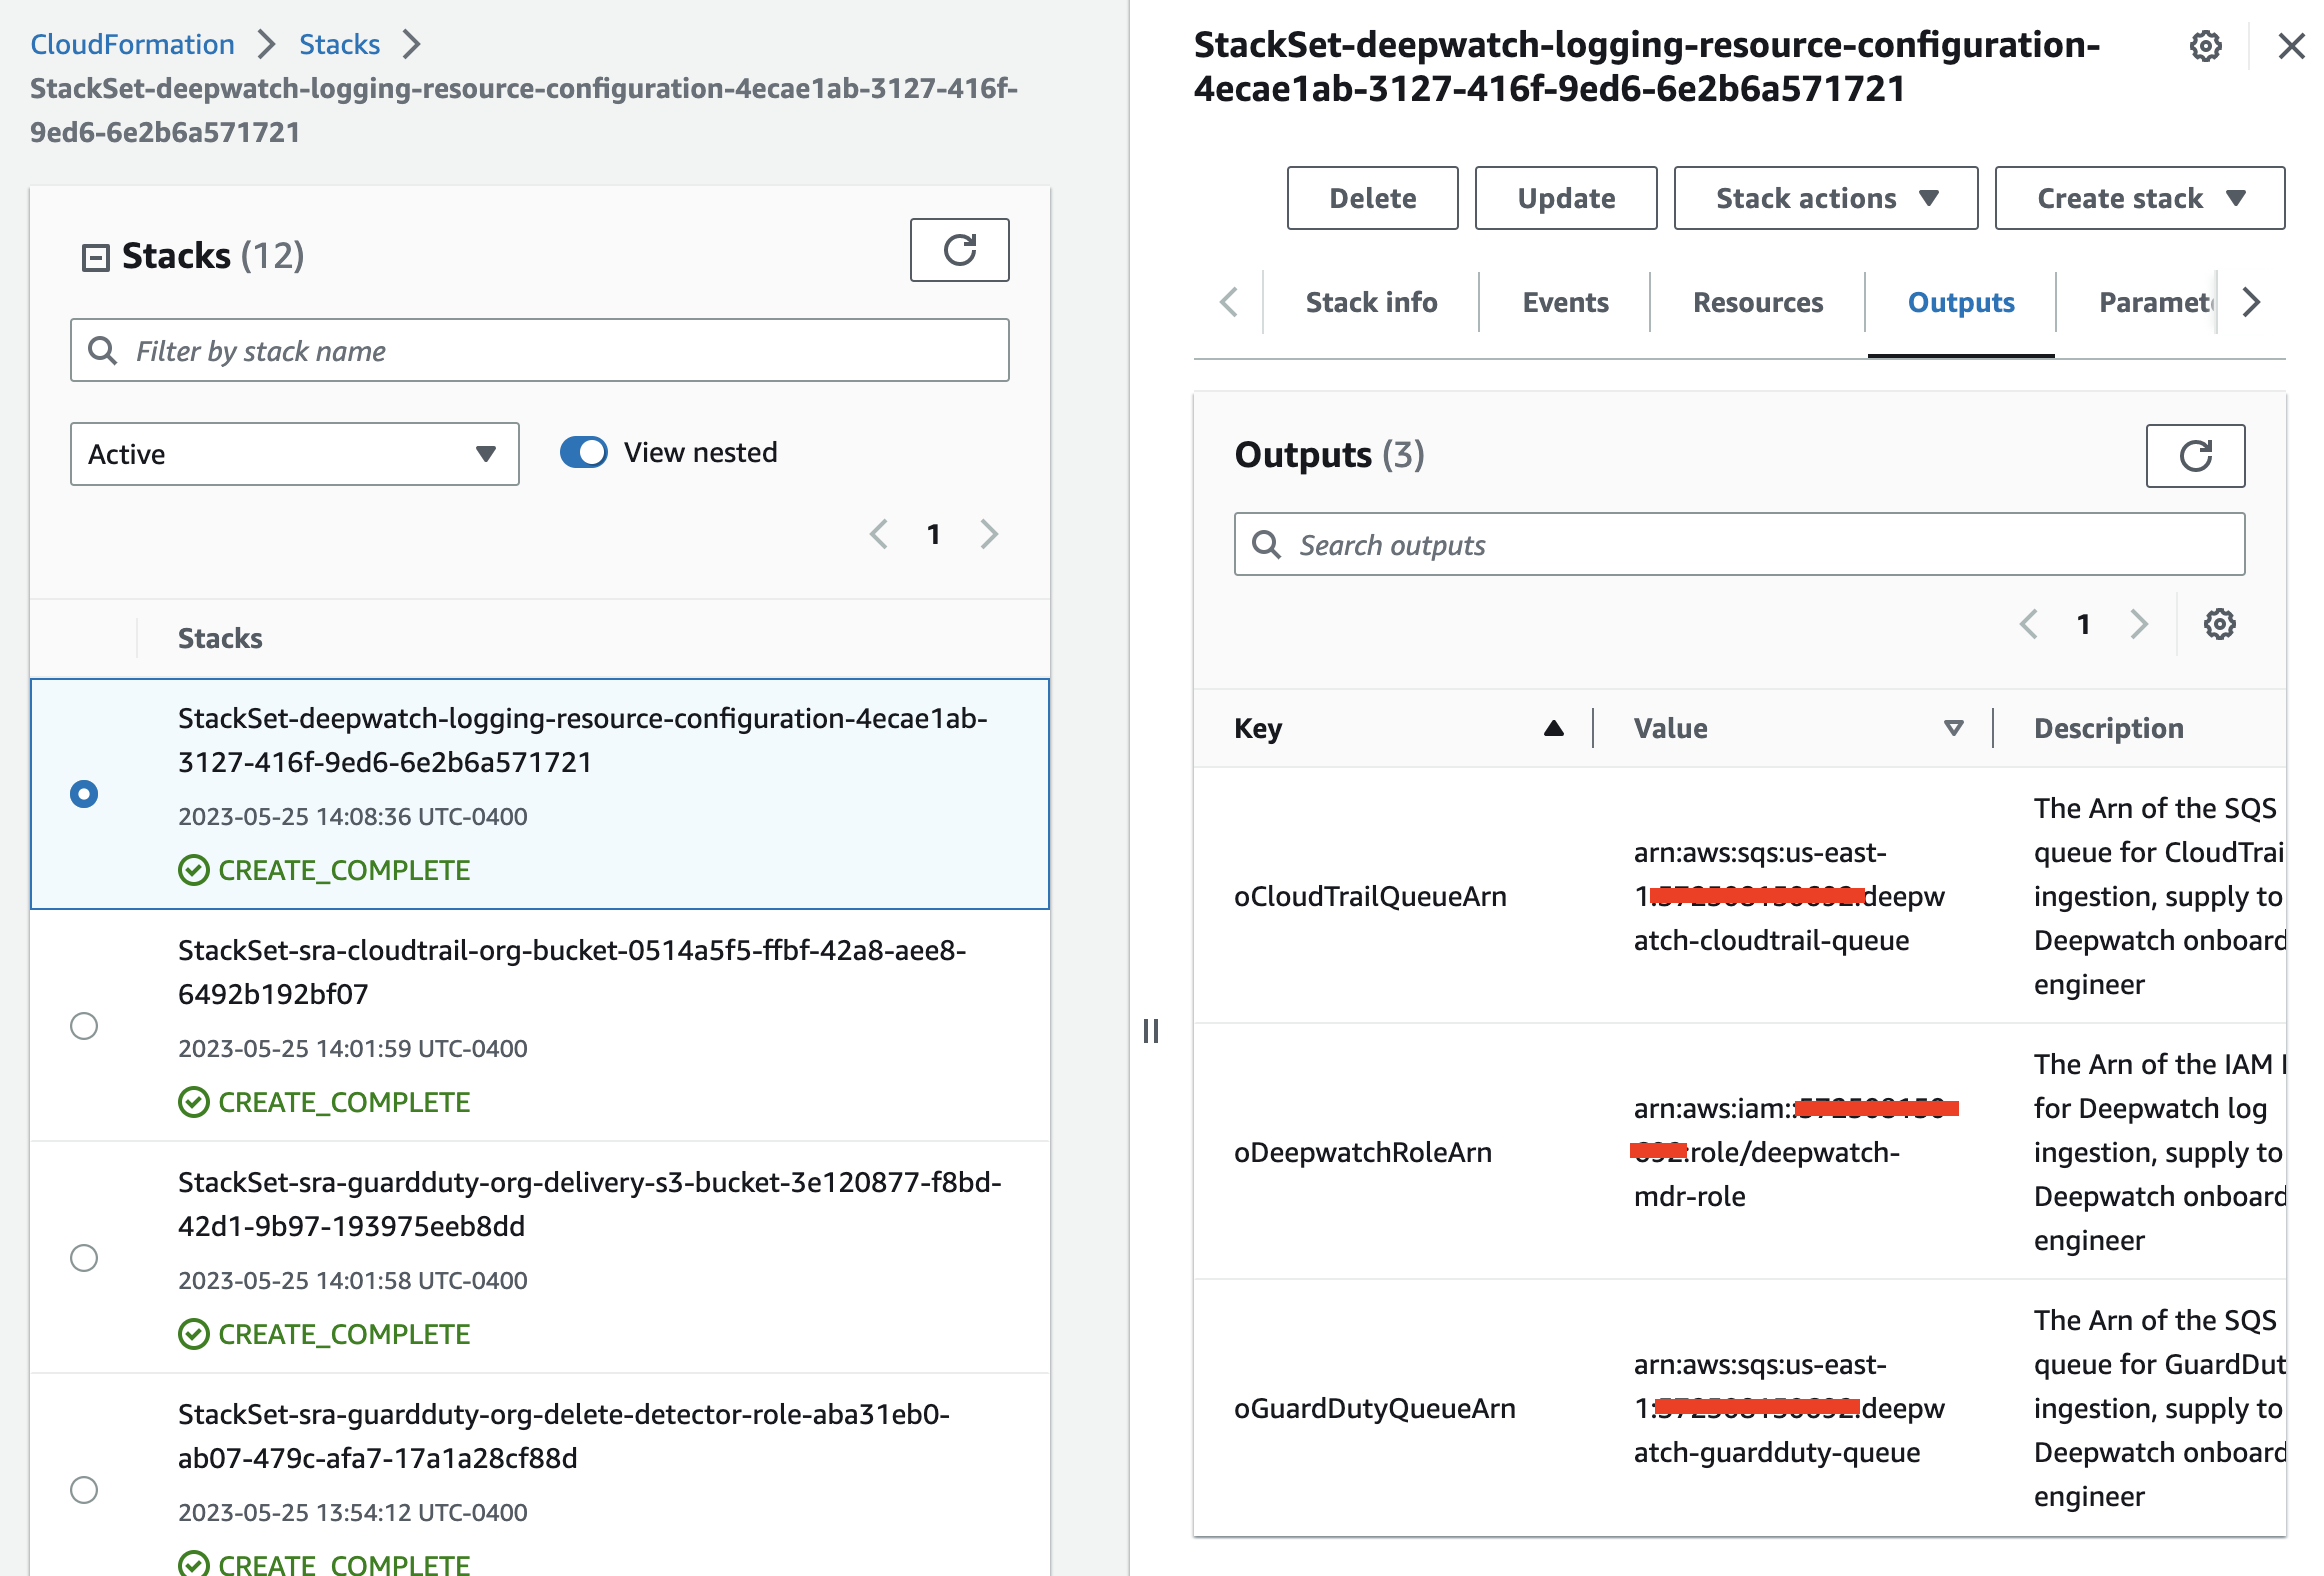Select the sra-guardduty-org-delivery-s3-bucket stack radio
This screenshot has height=1576, width=2324.
84,1258
